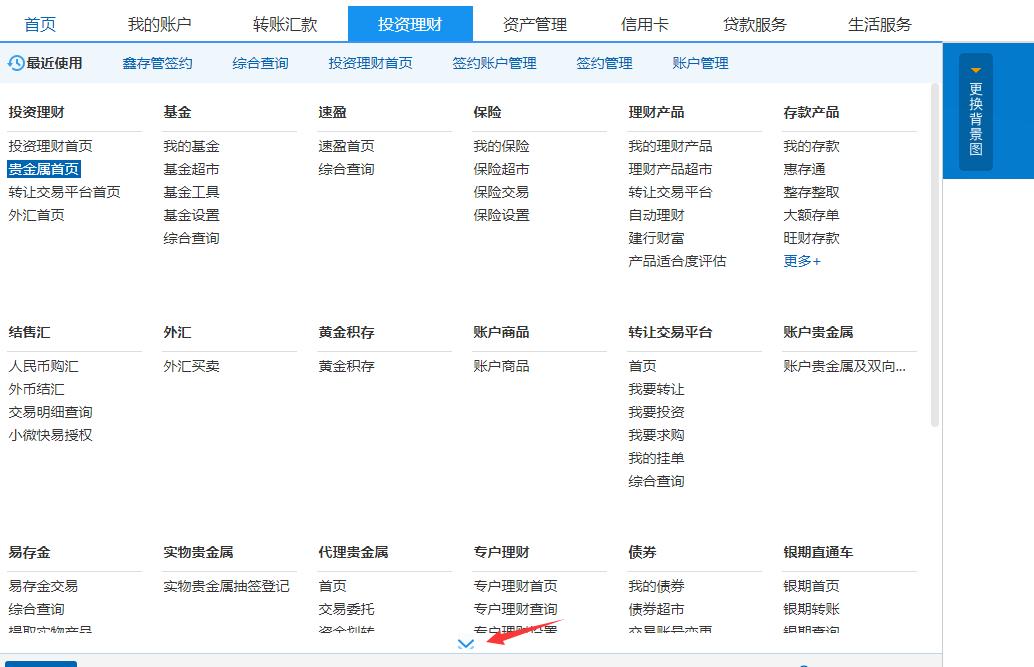Open 保险超市 under 保险
The width and height of the screenshot is (1034, 667).
[x=501, y=168]
